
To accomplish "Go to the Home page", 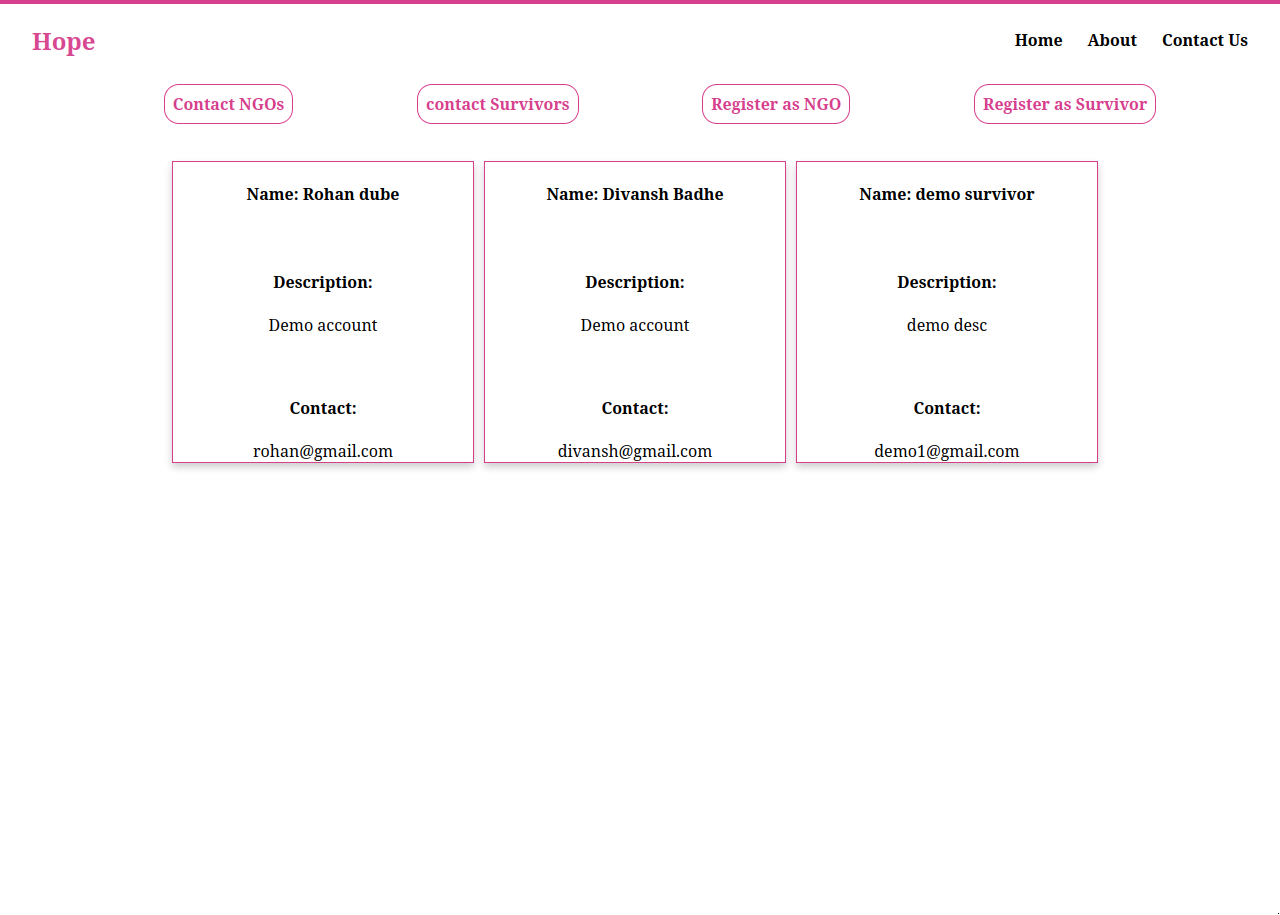I will 1038,40.
